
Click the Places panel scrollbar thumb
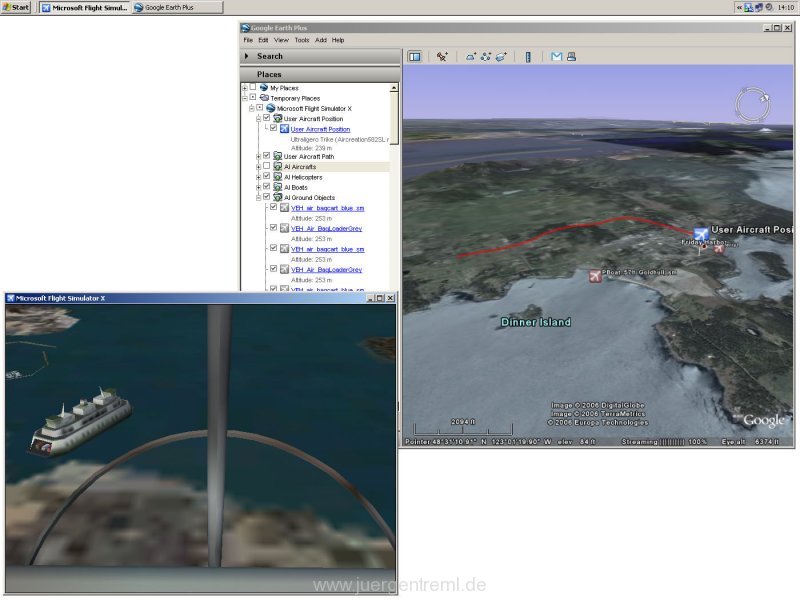coord(394,118)
